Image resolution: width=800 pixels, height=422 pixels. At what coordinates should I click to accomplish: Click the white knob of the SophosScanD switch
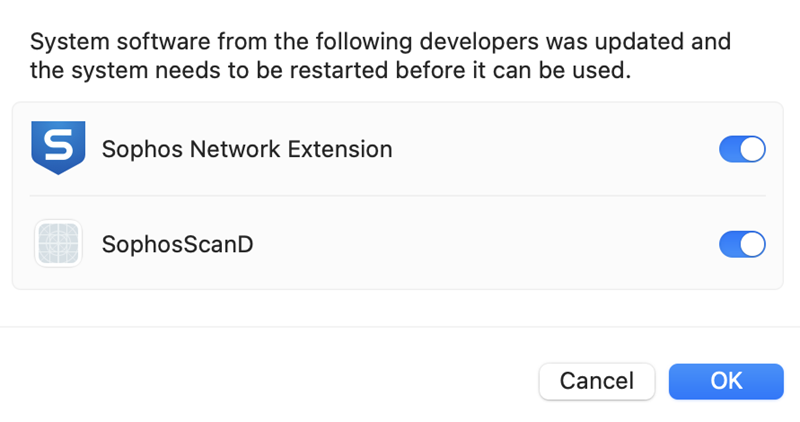tap(753, 244)
